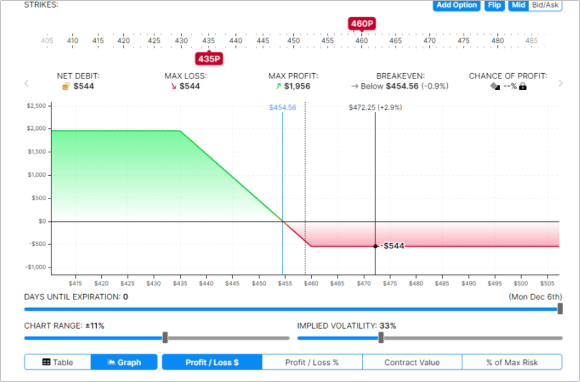Adjust the Days Until Expiration slider handle
580x382 pixels.
click(560, 308)
